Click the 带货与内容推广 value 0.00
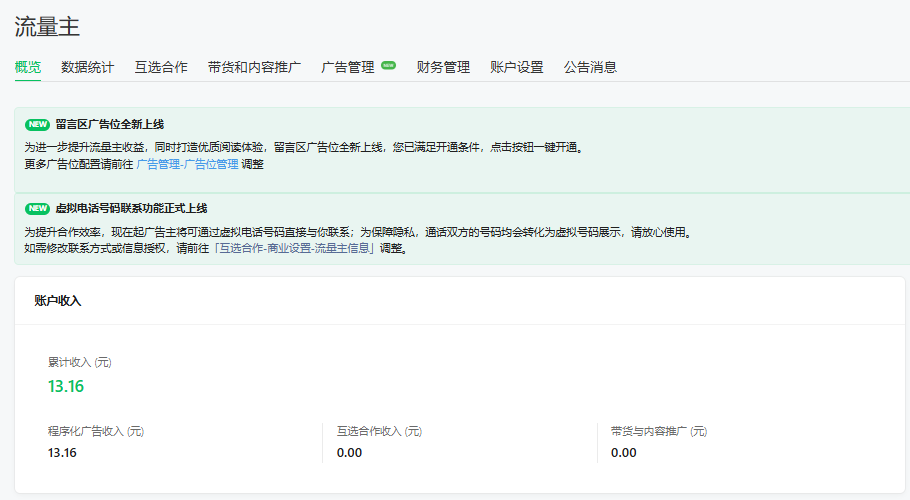 (623, 453)
